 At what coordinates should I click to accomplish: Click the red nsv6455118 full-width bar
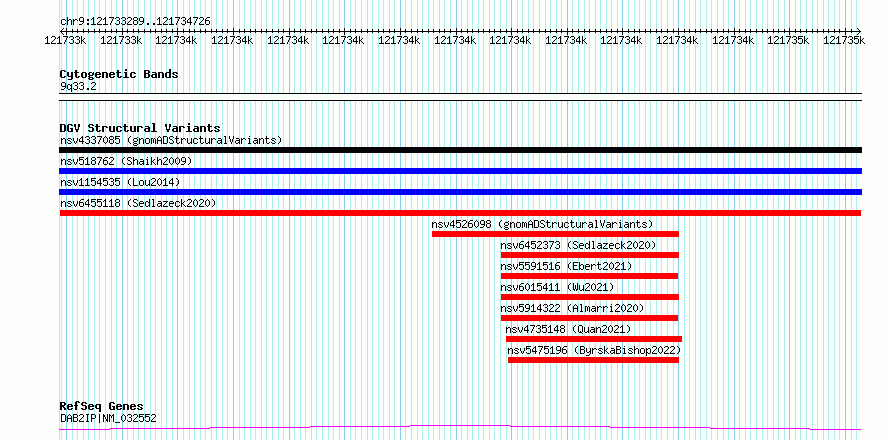click(x=460, y=213)
